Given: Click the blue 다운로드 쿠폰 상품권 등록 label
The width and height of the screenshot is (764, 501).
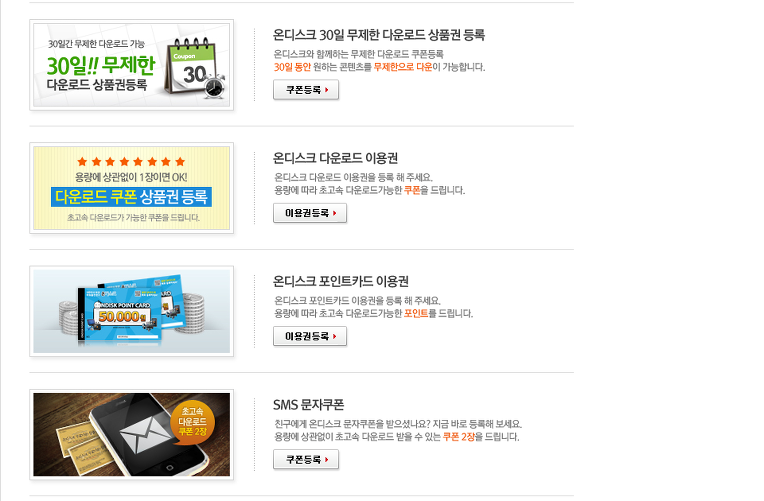Looking at the screenshot, I should tap(131, 197).
